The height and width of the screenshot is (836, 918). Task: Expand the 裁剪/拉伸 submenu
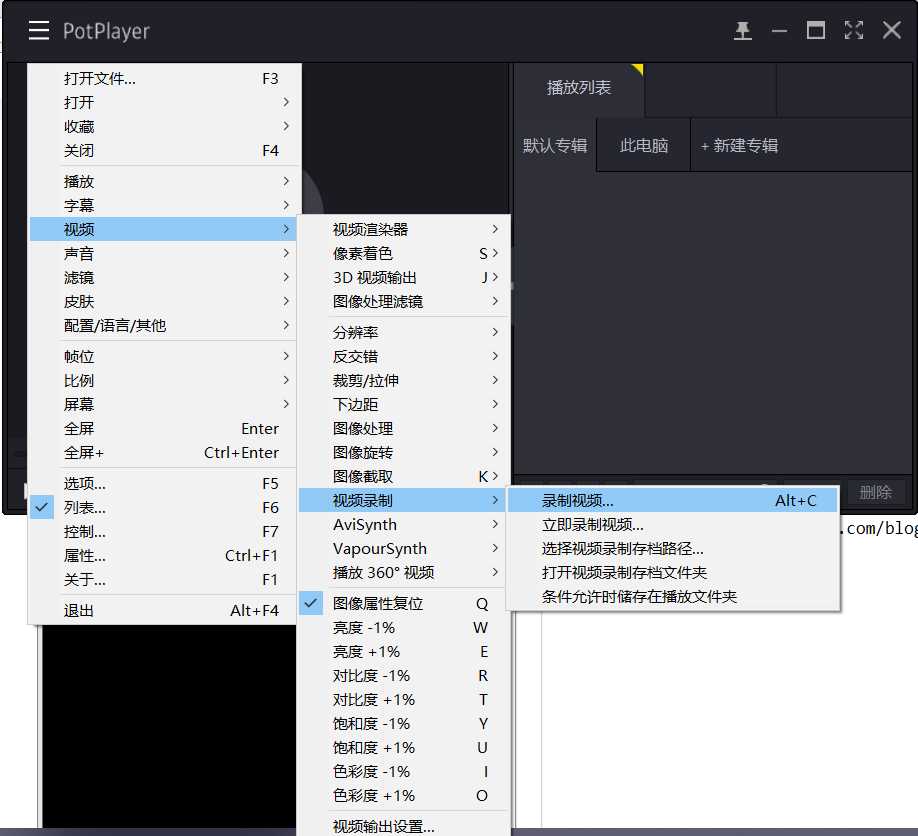(x=403, y=381)
